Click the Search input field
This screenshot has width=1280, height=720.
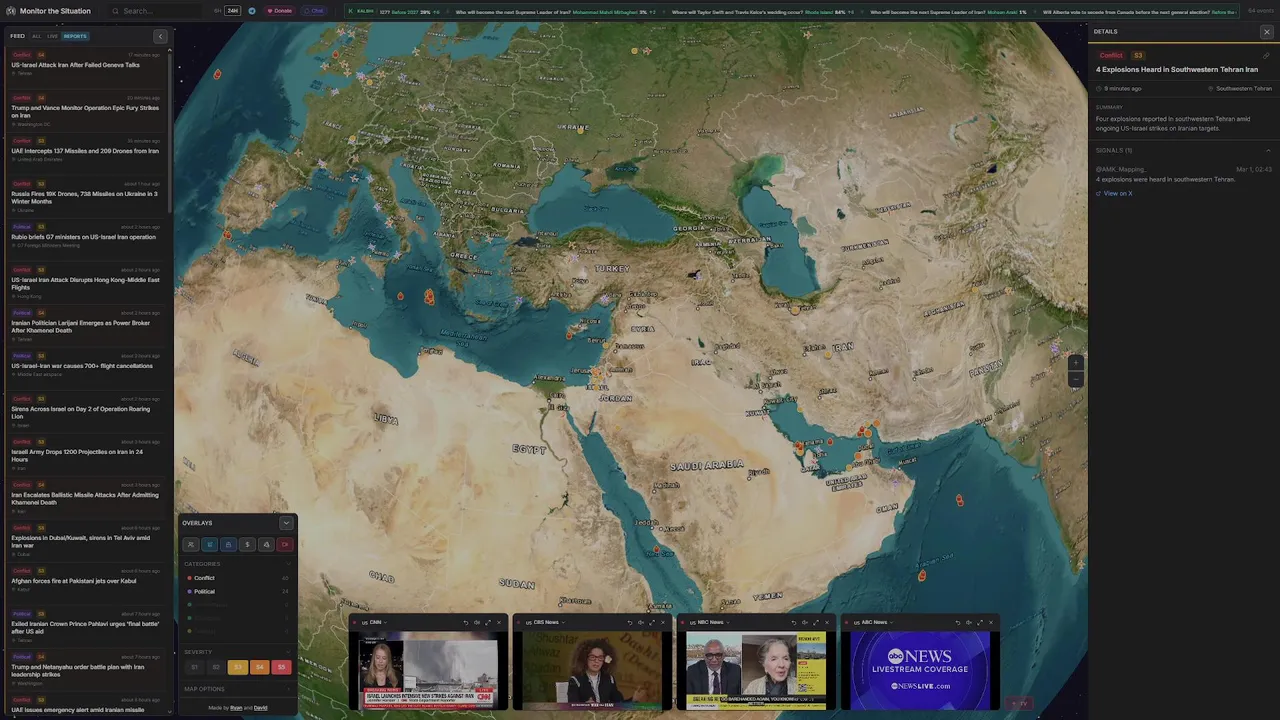(x=155, y=11)
